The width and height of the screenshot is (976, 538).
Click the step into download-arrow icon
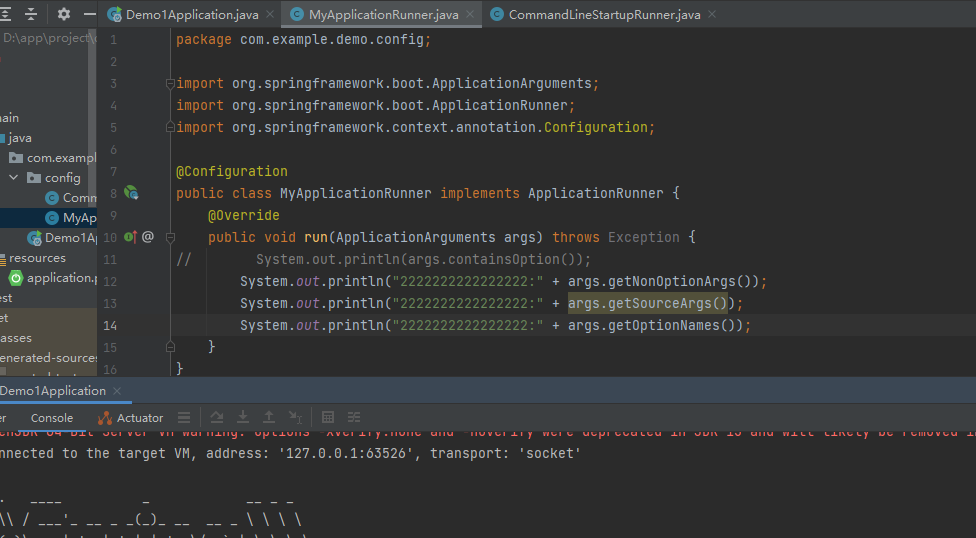pyautogui.click(x=243, y=417)
